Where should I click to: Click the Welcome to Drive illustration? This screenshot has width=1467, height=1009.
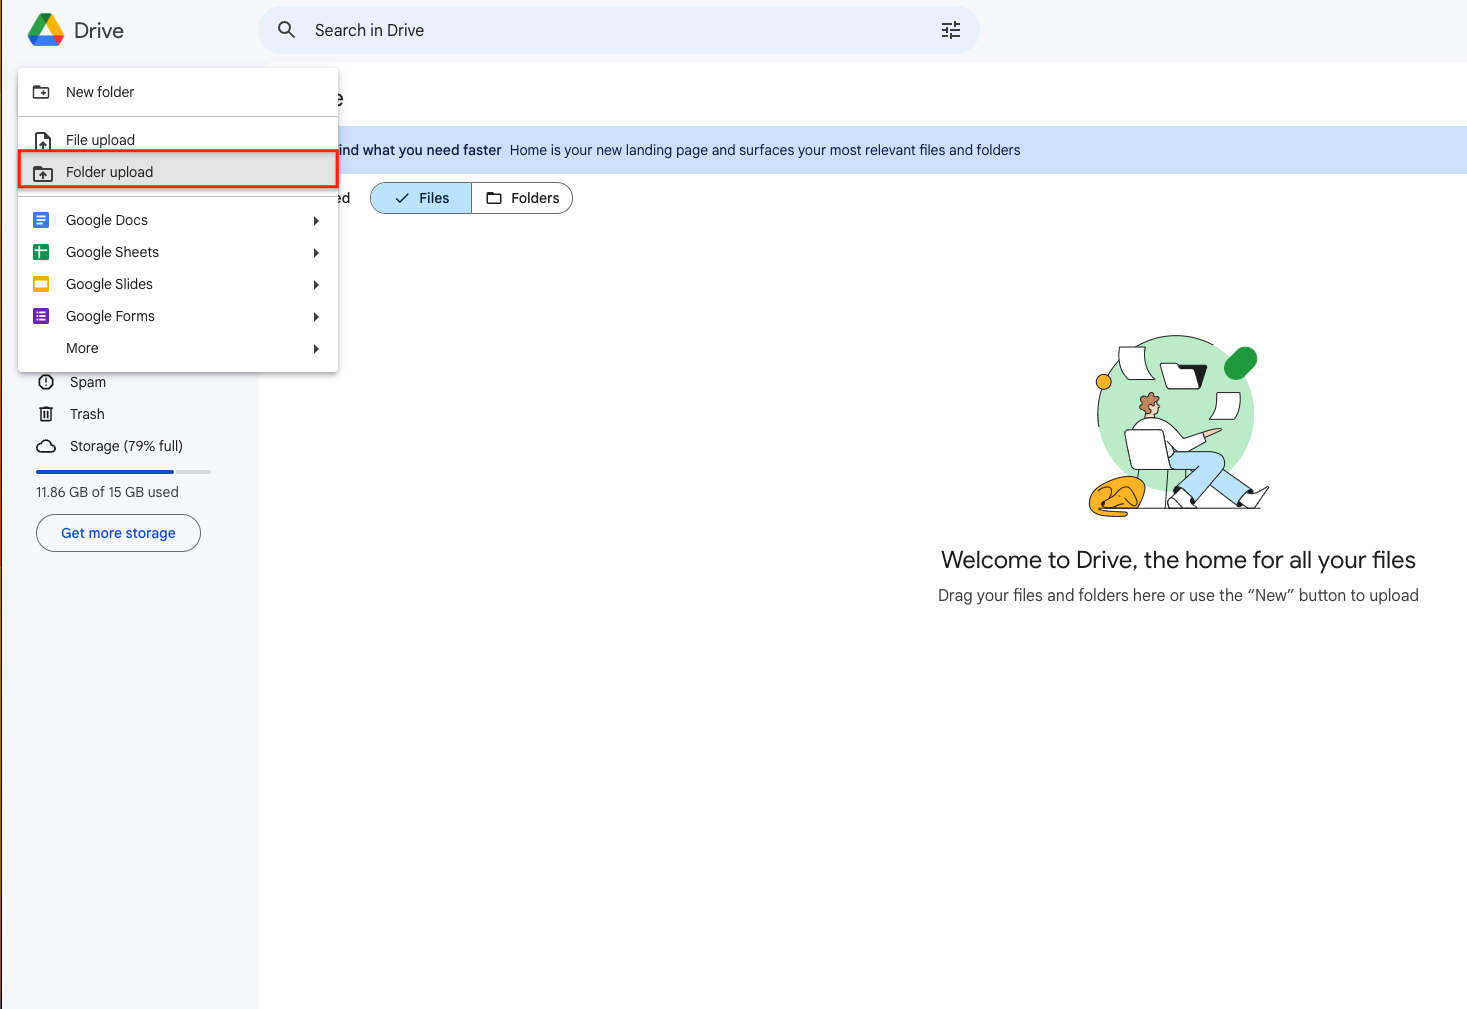point(1178,426)
